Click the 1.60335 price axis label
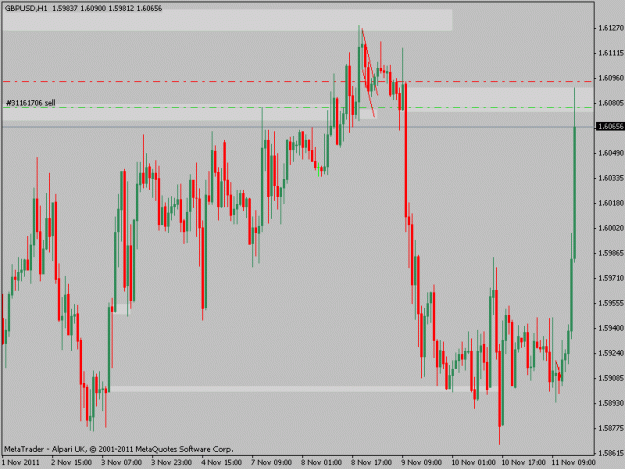This screenshot has width=625, height=469. [610, 178]
